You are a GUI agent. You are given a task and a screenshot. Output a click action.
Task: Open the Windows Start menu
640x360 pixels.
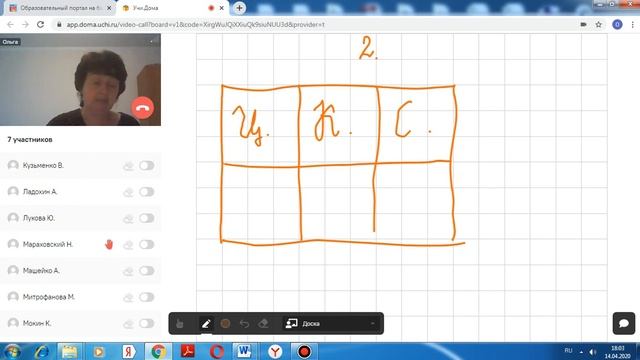[x=12, y=351]
